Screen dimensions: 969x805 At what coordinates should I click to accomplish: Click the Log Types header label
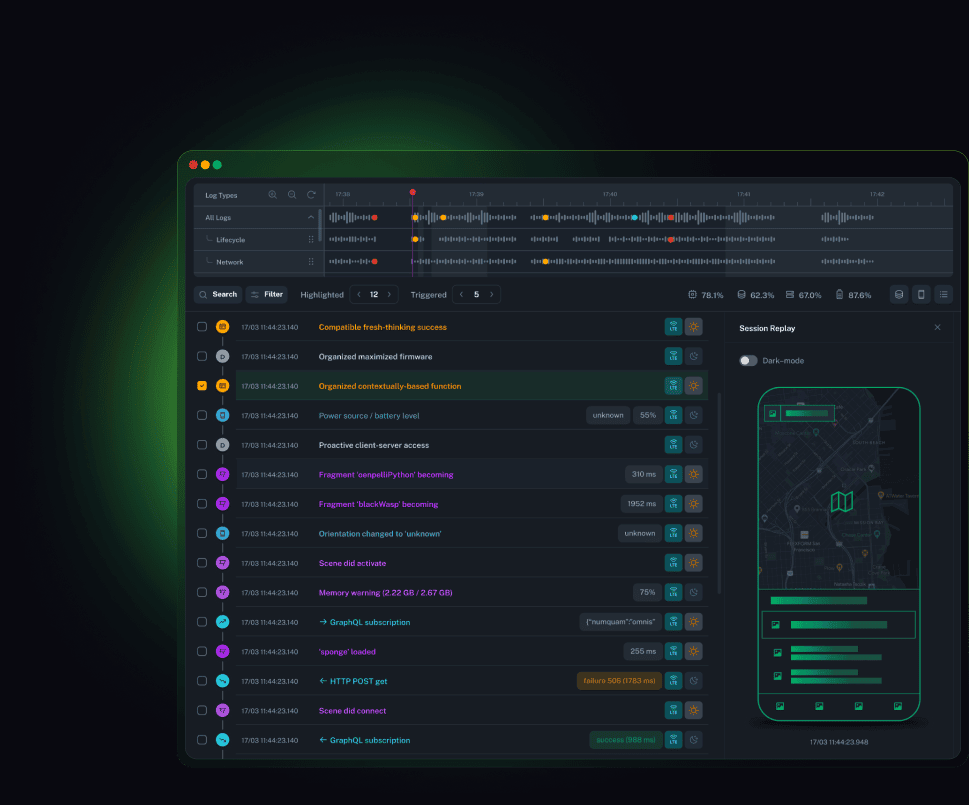click(x=221, y=195)
